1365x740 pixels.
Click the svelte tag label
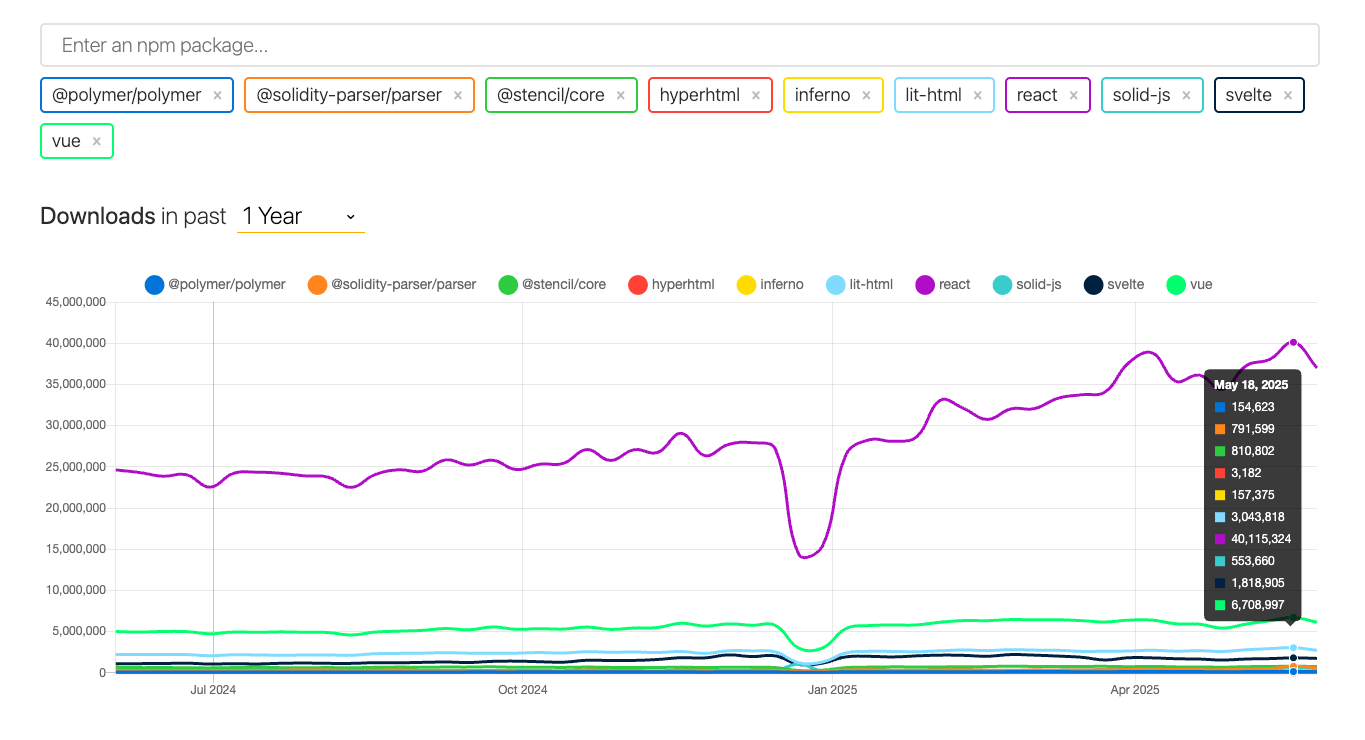pos(1249,95)
